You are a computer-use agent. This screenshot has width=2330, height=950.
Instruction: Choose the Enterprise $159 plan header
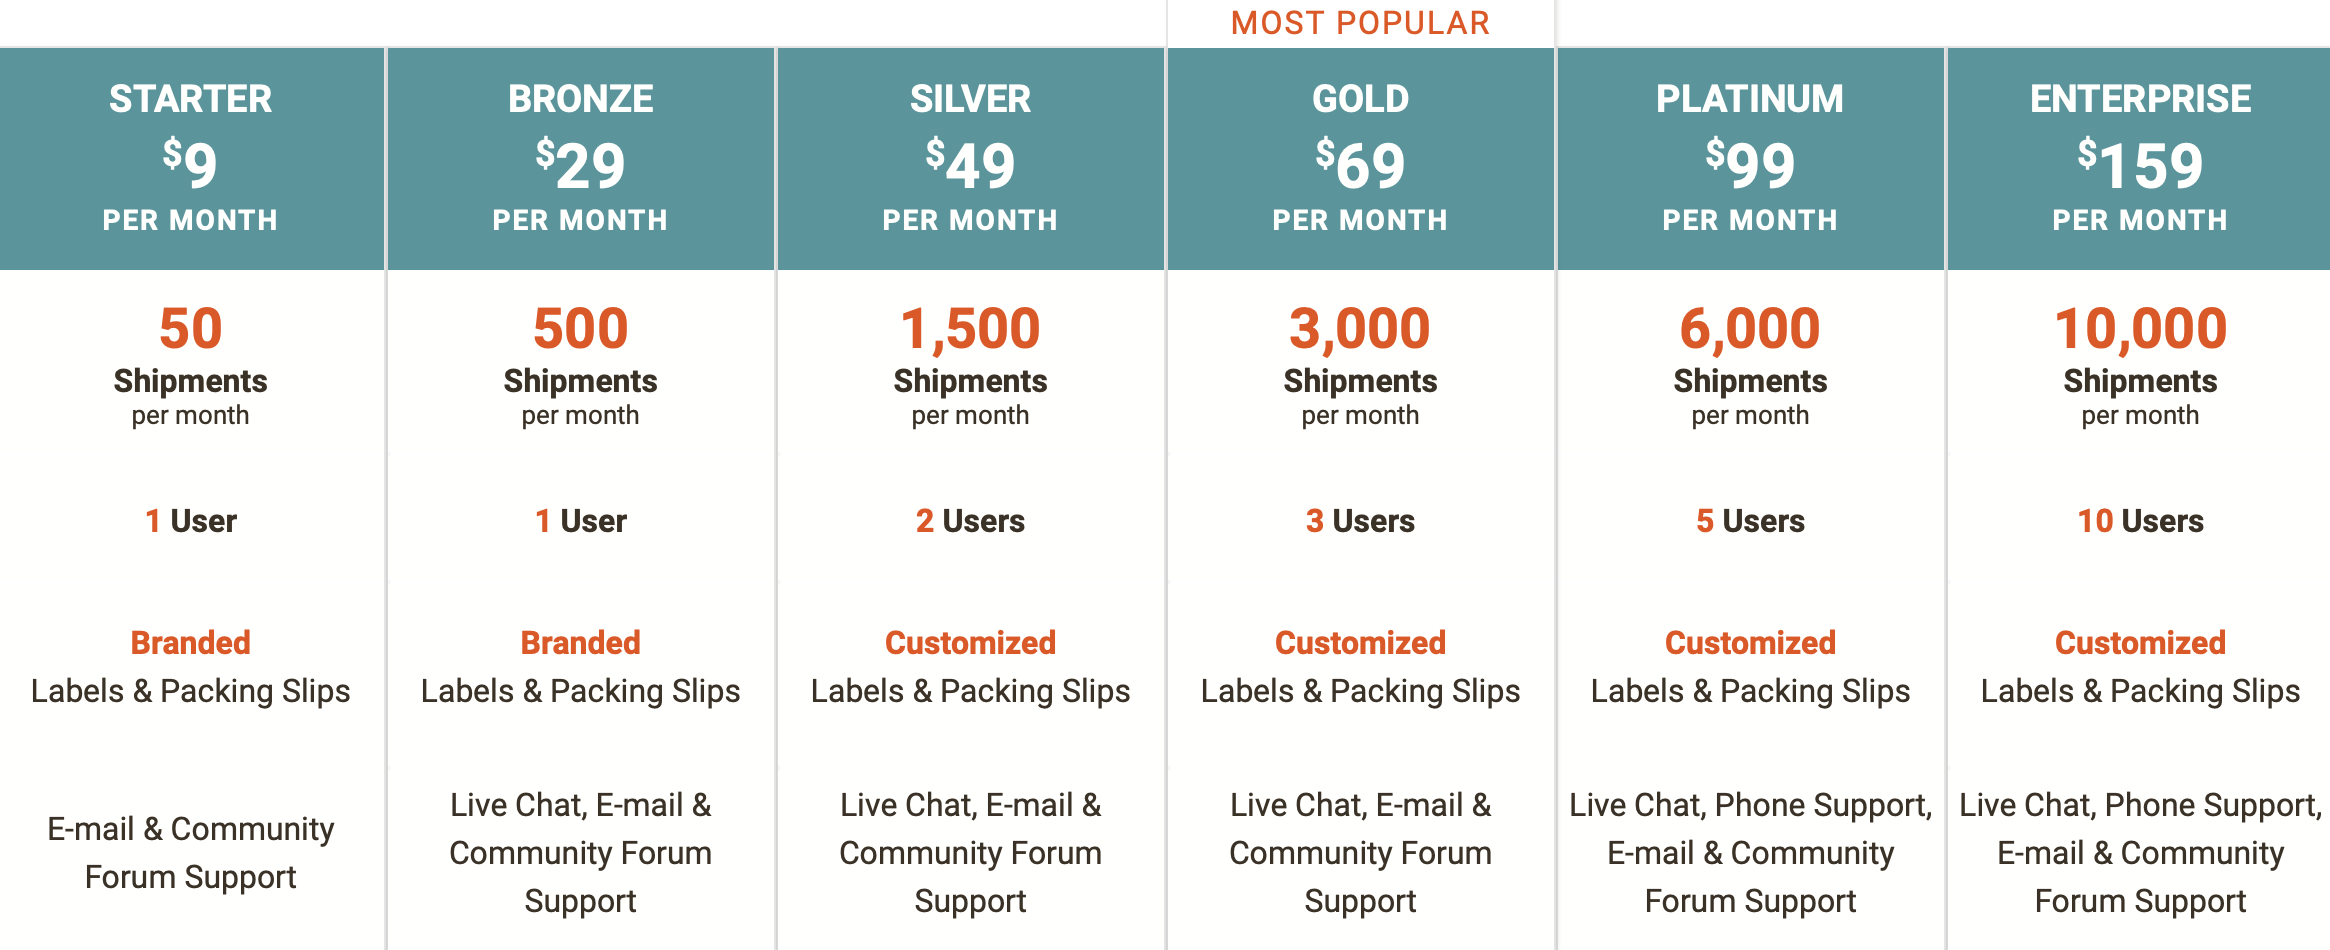coord(2140,158)
